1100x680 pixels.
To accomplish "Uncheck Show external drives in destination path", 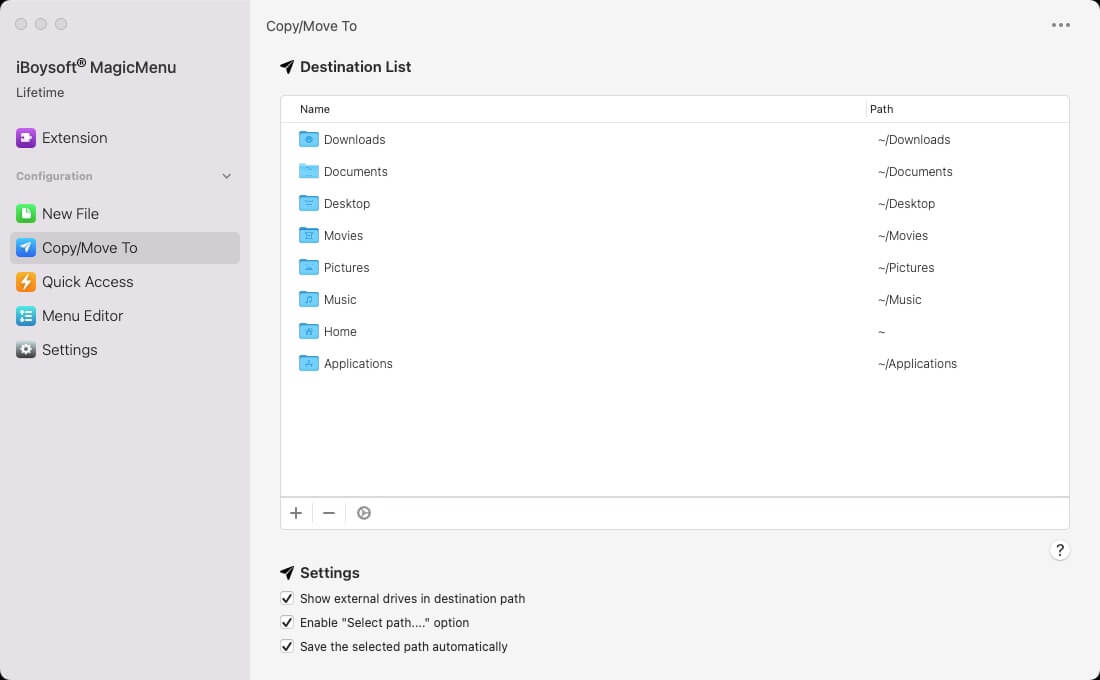I will (287, 598).
